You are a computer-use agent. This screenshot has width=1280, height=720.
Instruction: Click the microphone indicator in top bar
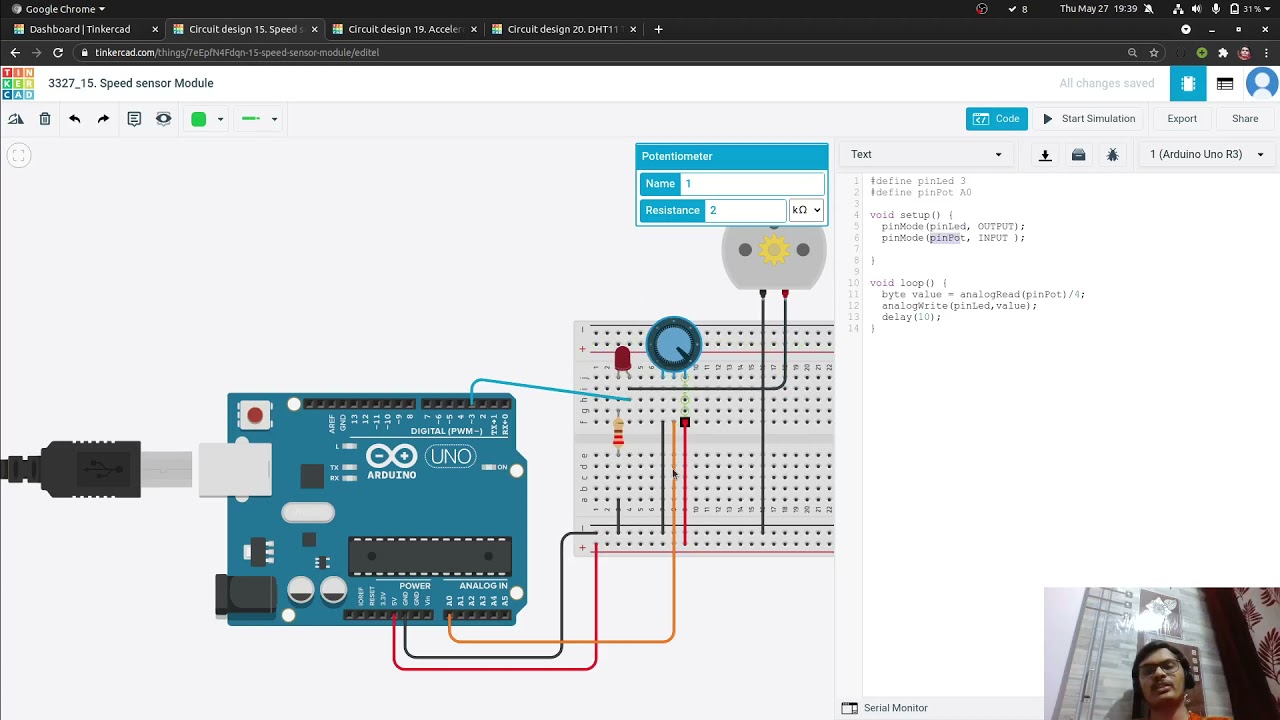[1216, 9]
